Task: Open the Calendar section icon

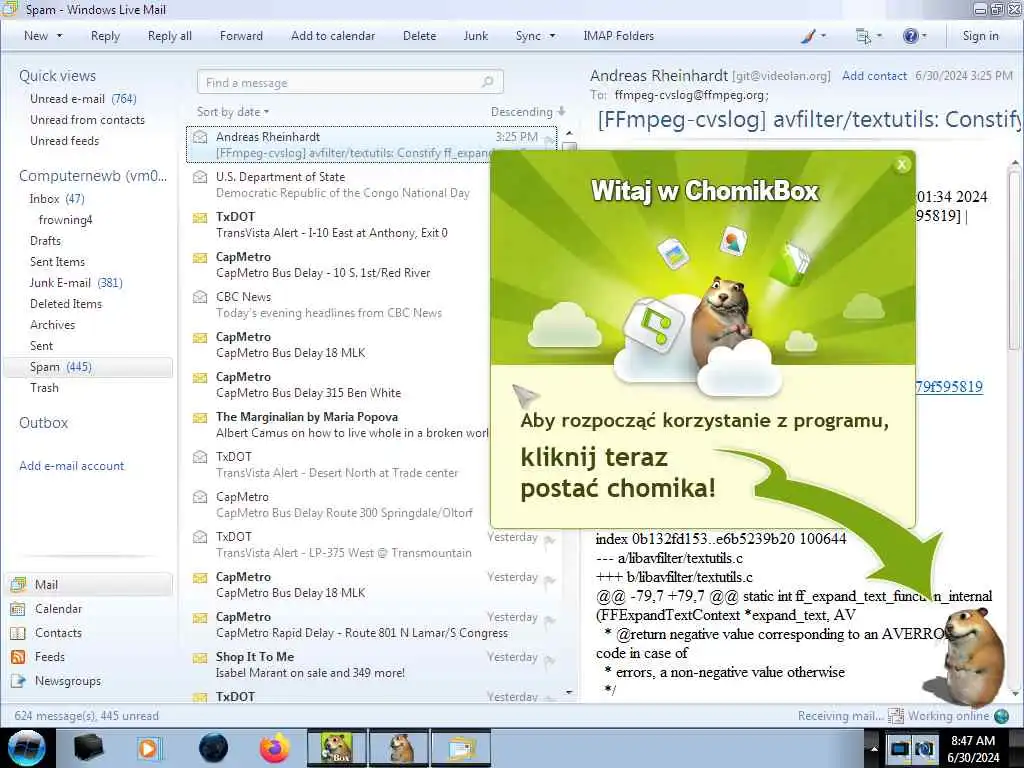Action: click(18, 609)
